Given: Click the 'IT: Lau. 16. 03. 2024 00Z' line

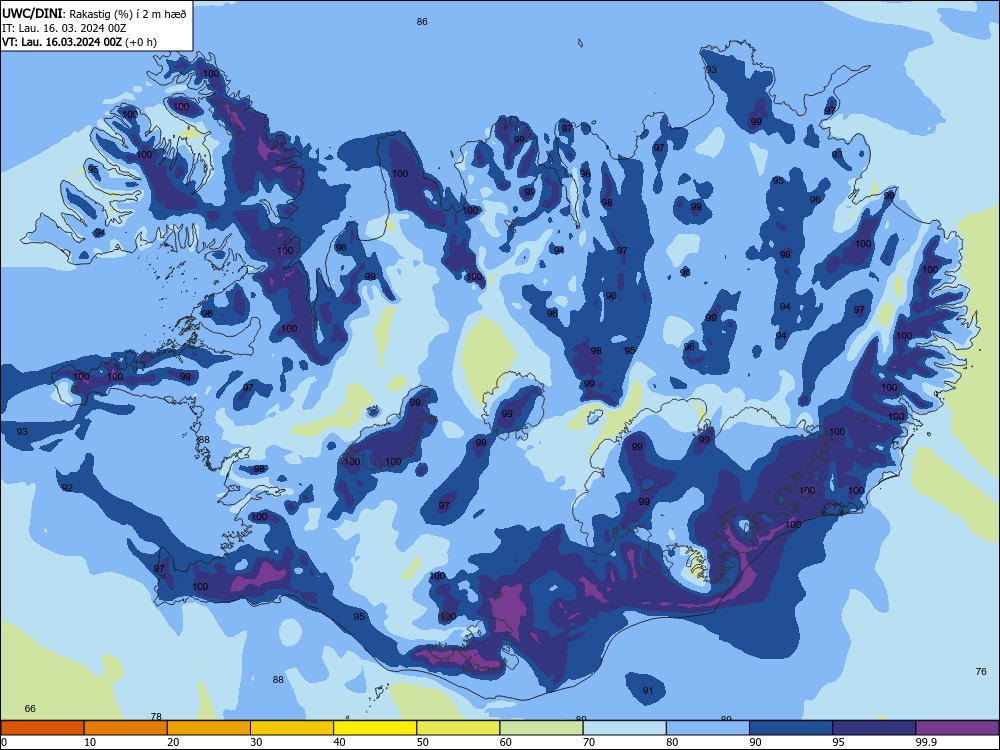Looking at the screenshot, I should [x=64, y=29].
